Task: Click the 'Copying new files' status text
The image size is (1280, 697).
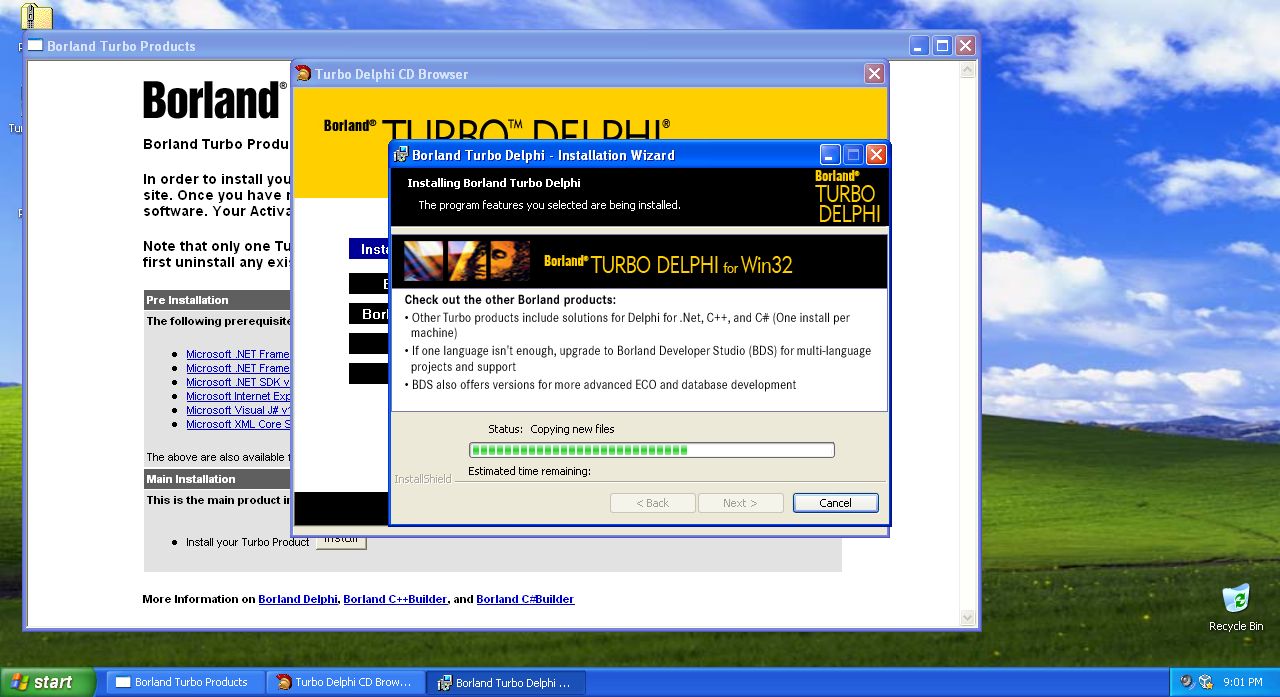Action: pos(572,429)
